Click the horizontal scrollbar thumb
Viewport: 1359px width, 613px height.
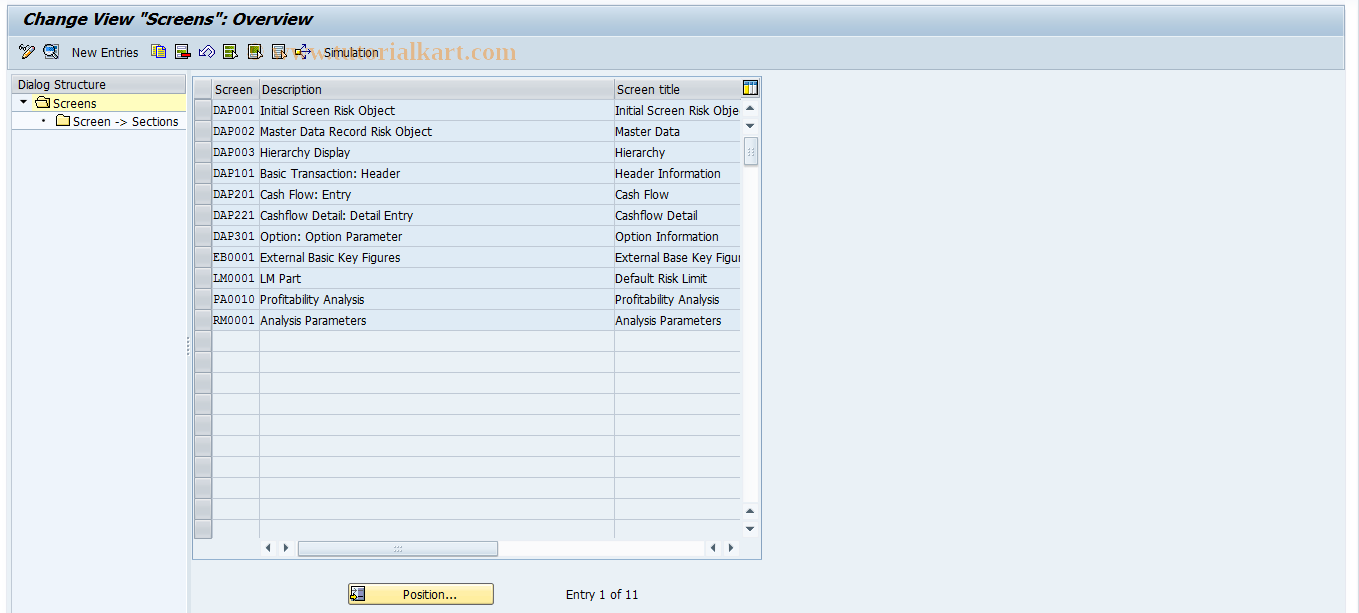click(397, 548)
